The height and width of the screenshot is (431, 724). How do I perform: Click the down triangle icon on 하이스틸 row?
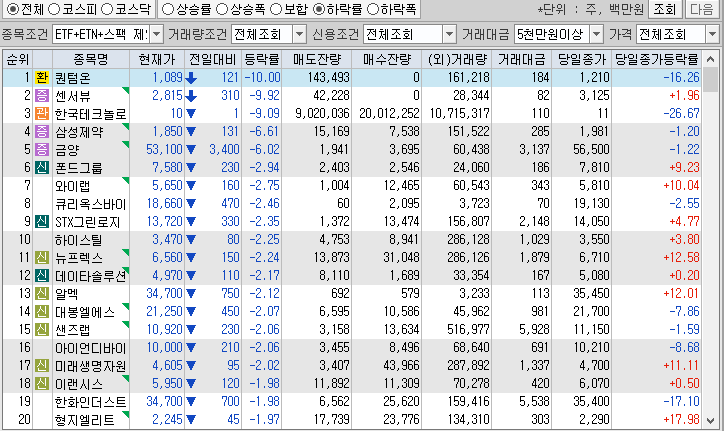pos(191,240)
